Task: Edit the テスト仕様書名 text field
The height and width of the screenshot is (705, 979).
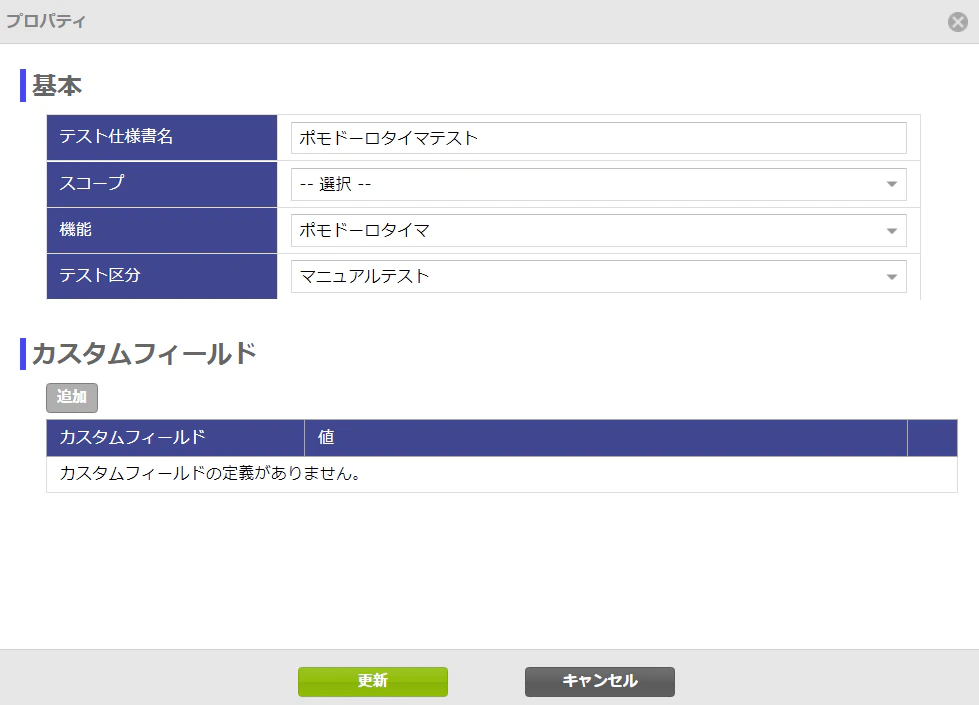Action: click(598, 138)
